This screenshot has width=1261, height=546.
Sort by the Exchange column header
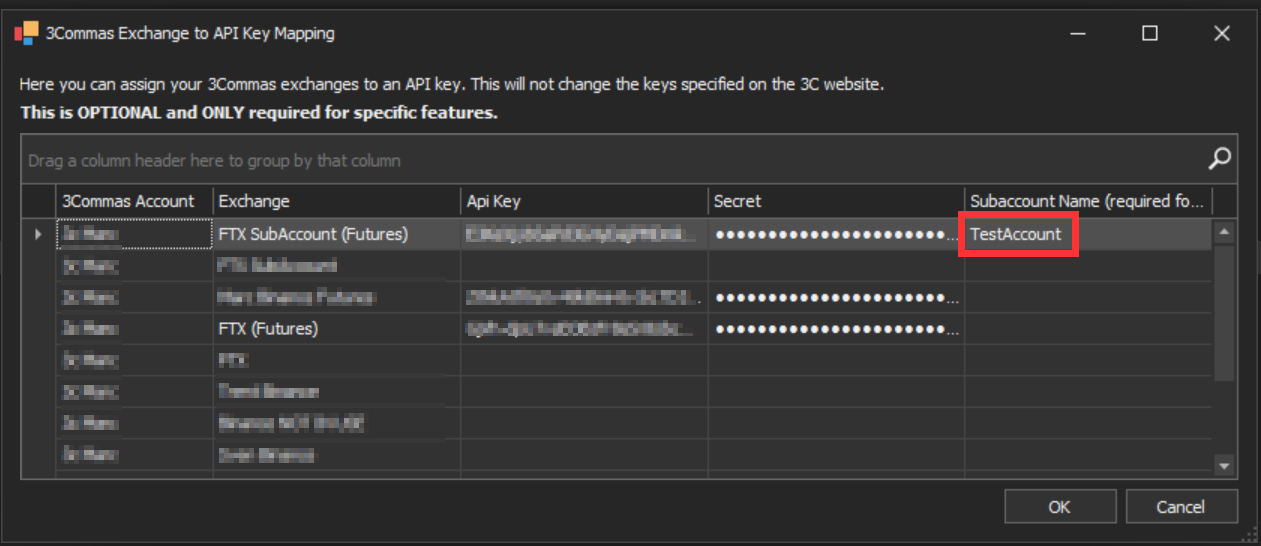[337, 201]
